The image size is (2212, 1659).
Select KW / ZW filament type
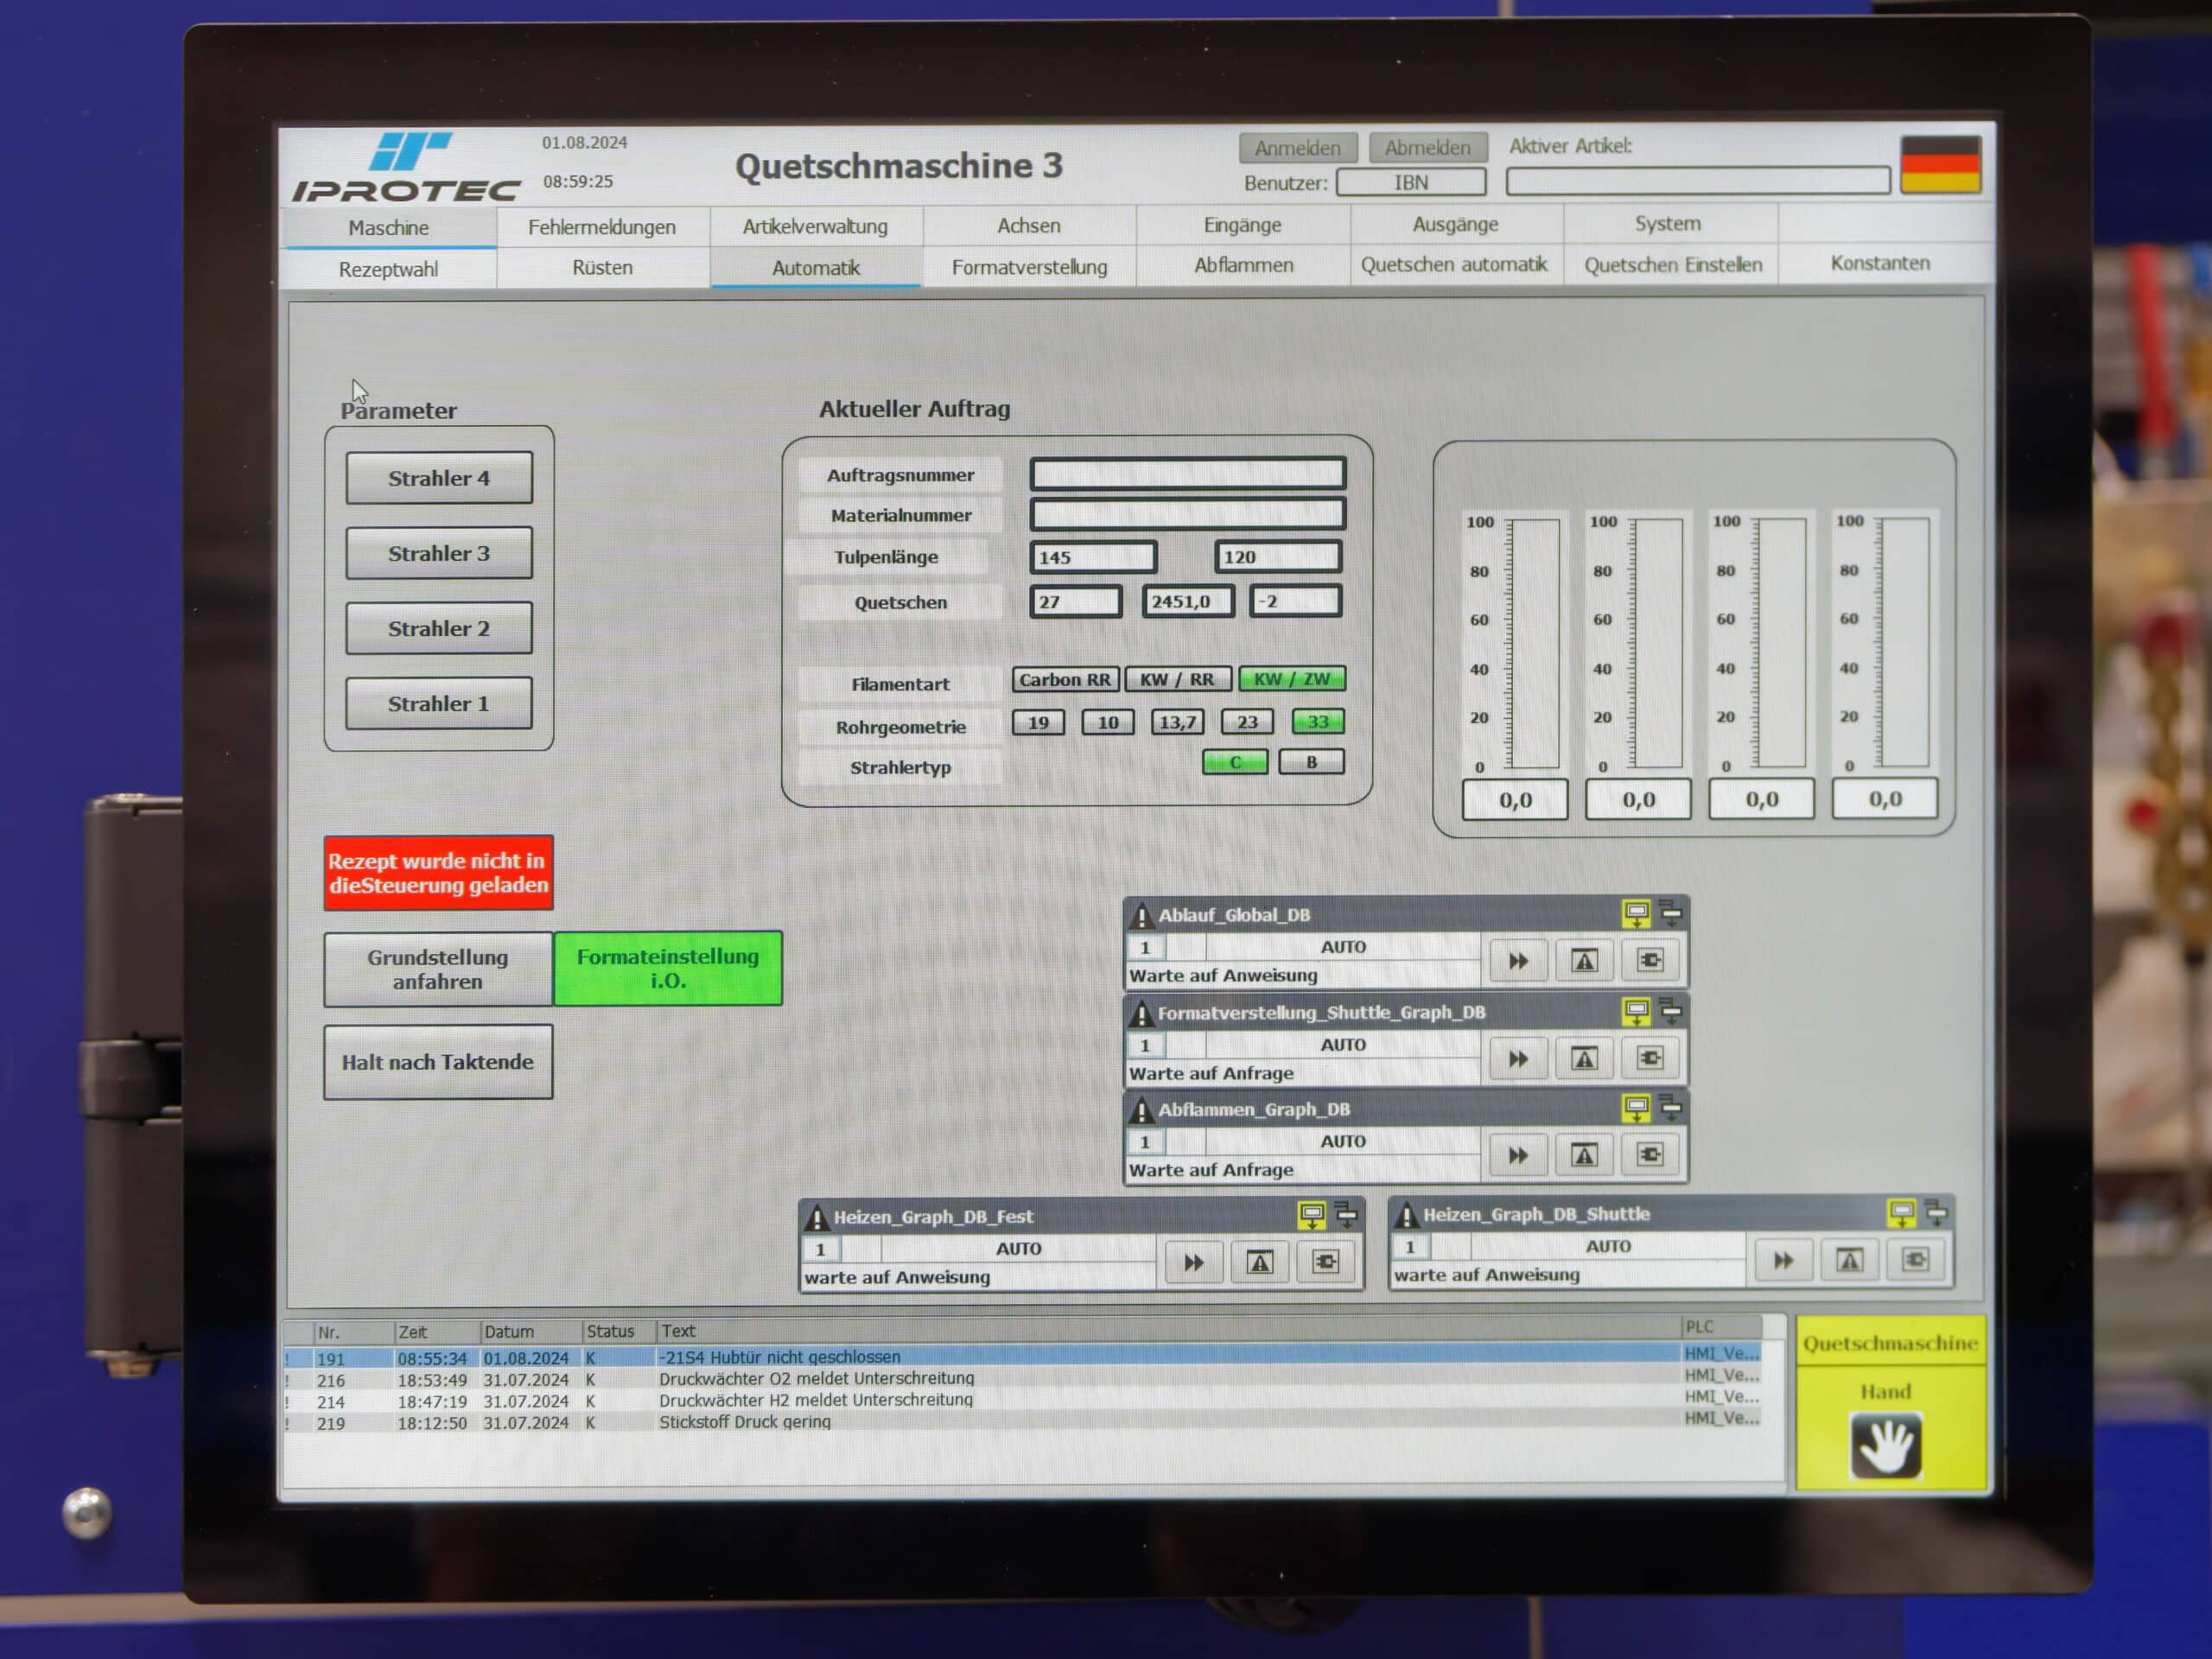(x=1292, y=678)
